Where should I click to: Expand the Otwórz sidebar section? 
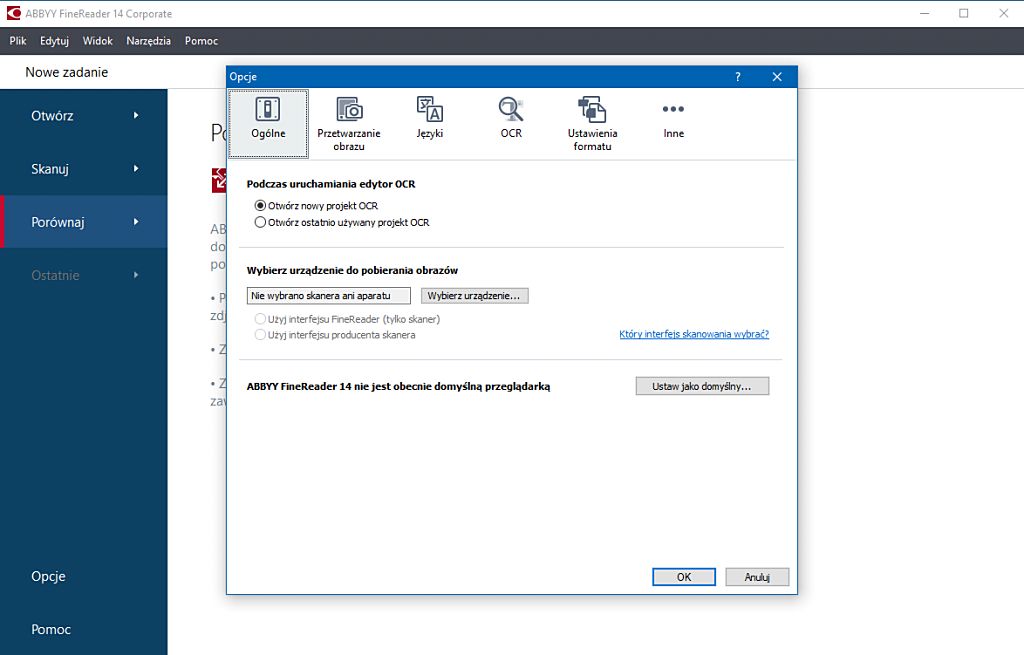[x=84, y=116]
